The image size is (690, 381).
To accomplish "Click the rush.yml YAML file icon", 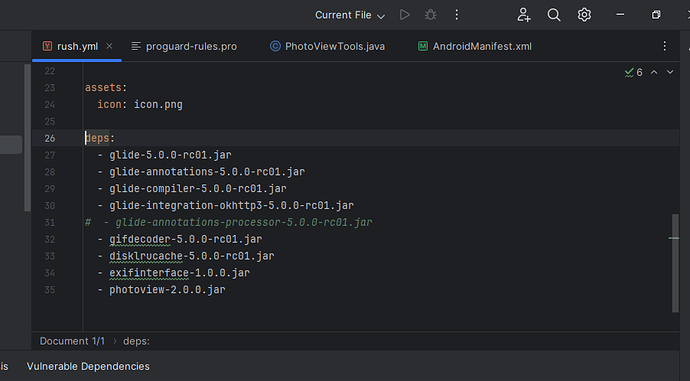I will tap(47, 46).
